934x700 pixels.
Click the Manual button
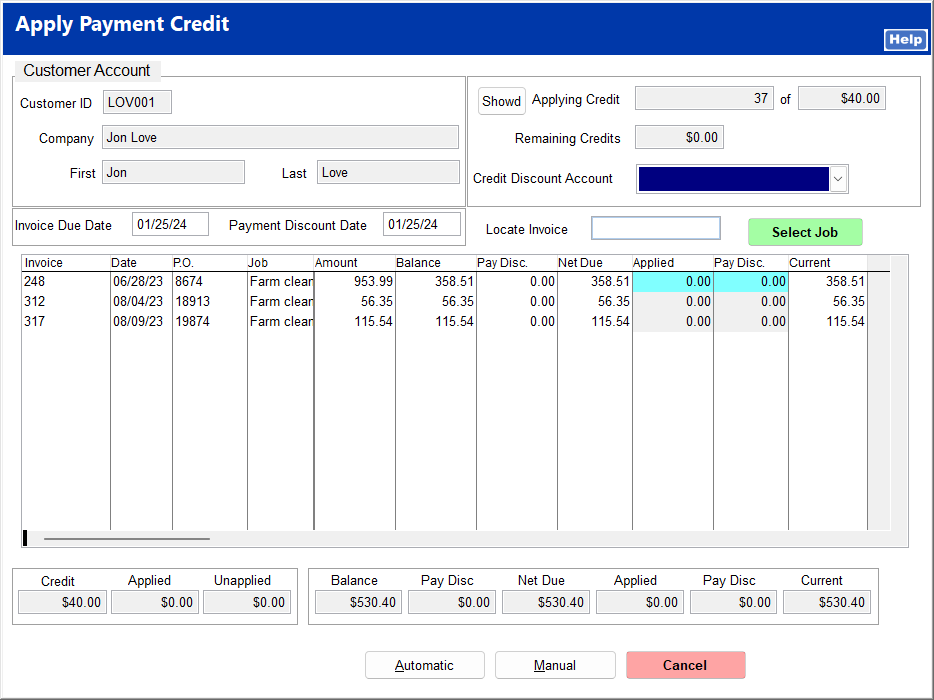click(554, 665)
